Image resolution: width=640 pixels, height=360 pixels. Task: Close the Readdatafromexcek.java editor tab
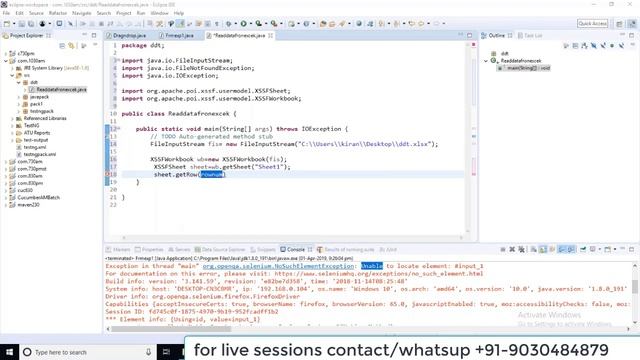pyautogui.click(x=271, y=36)
